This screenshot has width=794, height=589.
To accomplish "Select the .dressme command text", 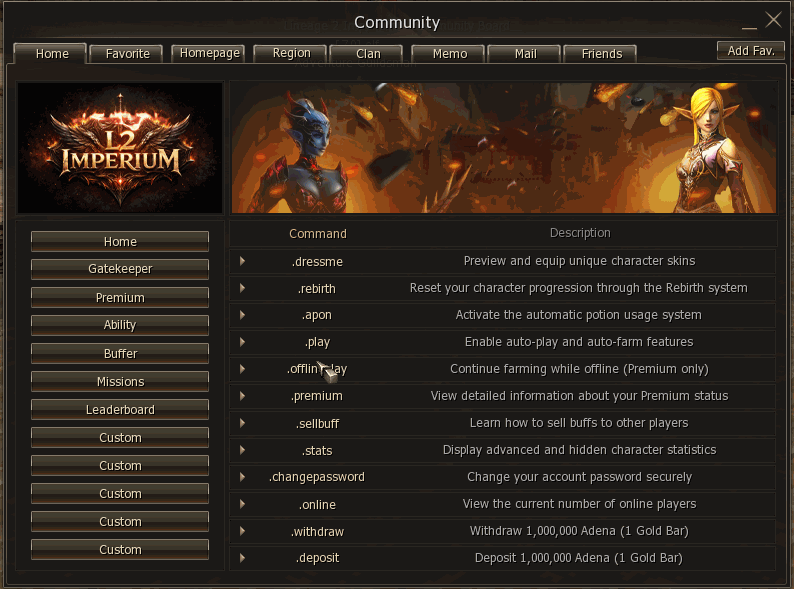I will click(317, 262).
